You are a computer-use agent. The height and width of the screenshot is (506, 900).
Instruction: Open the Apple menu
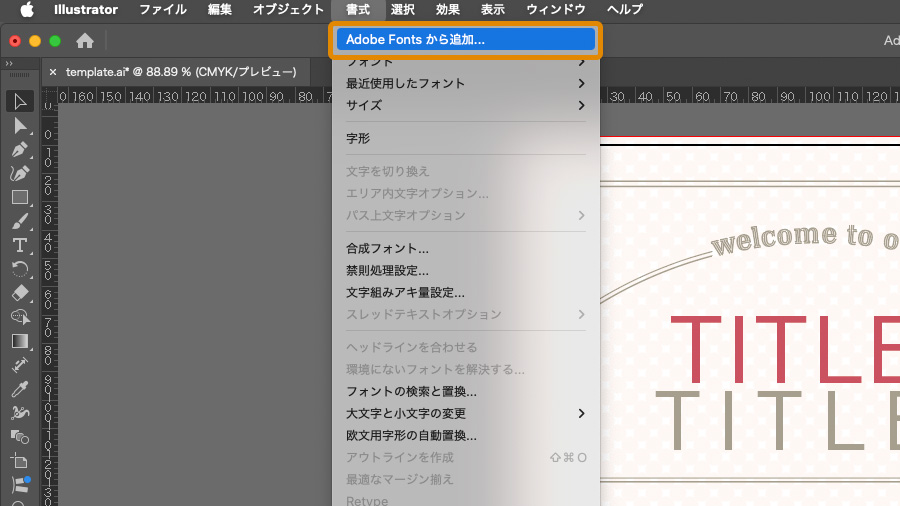26,9
